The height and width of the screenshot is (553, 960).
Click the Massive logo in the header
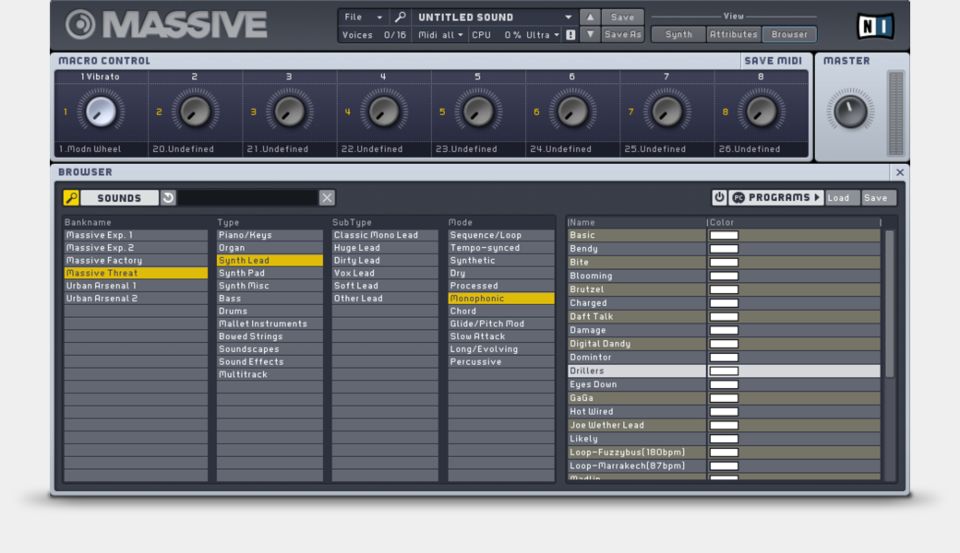click(x=166, y=25)
